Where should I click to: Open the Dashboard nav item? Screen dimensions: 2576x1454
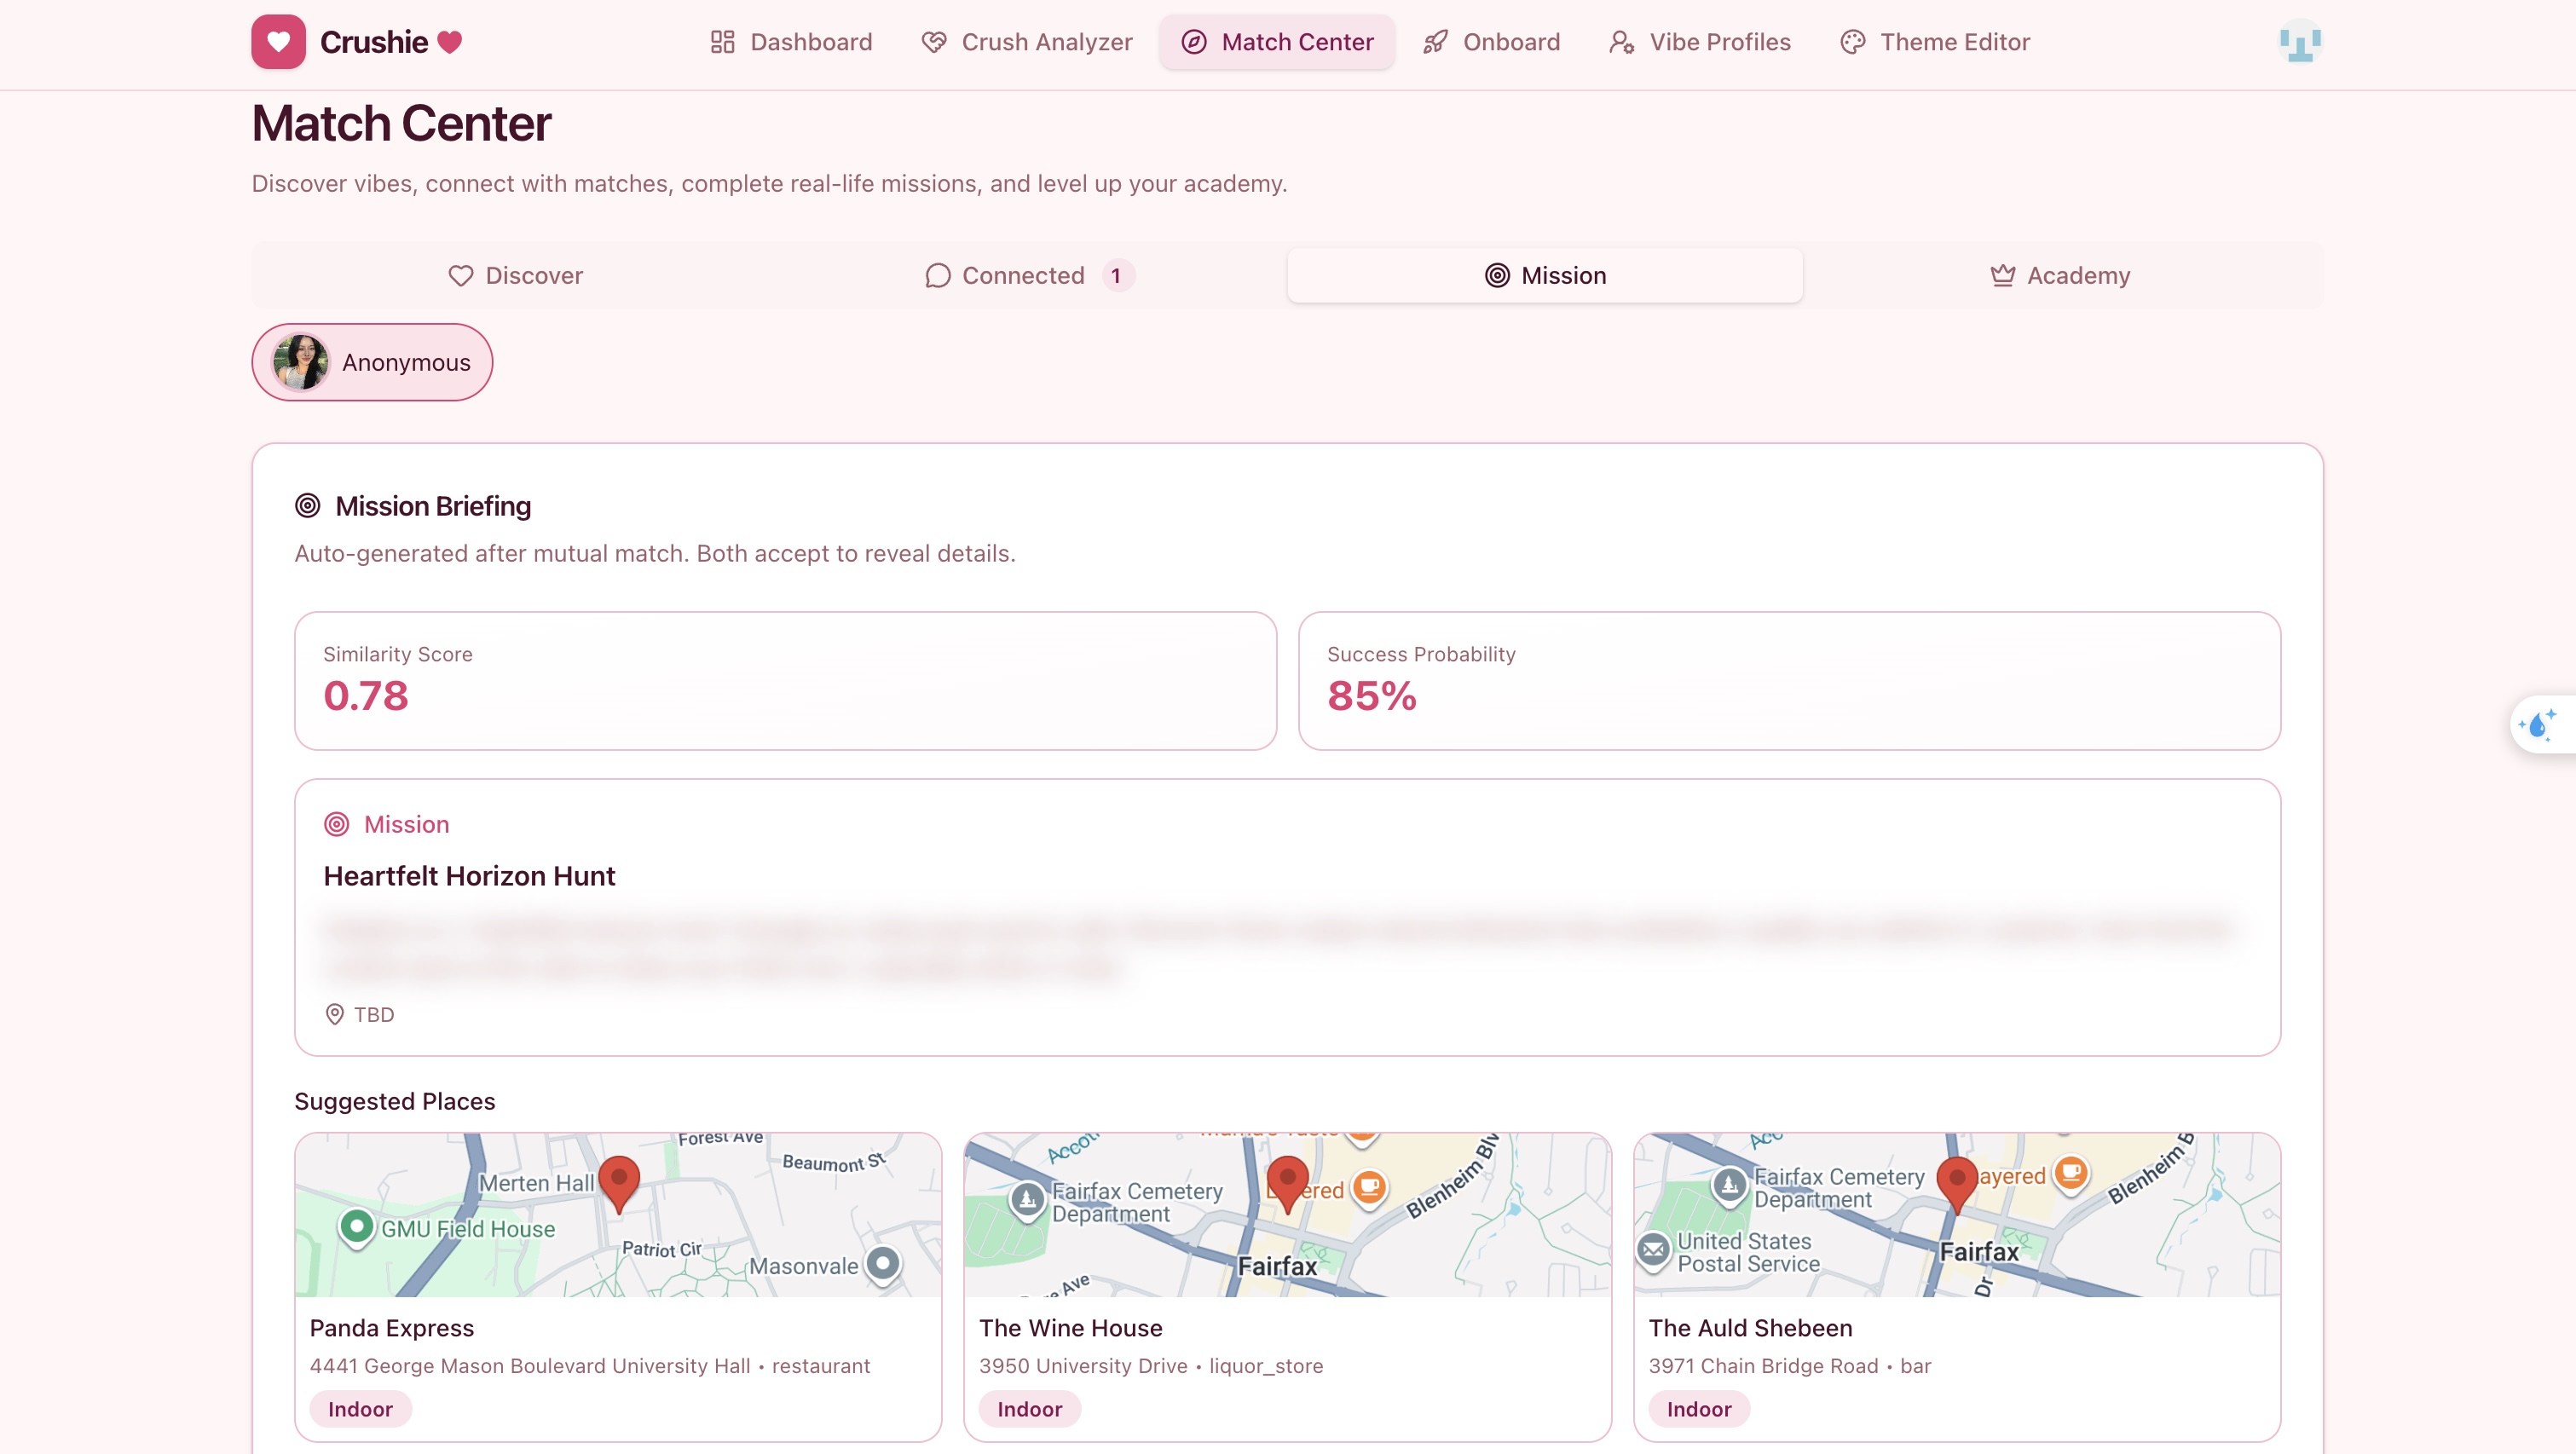coord(790,42)
